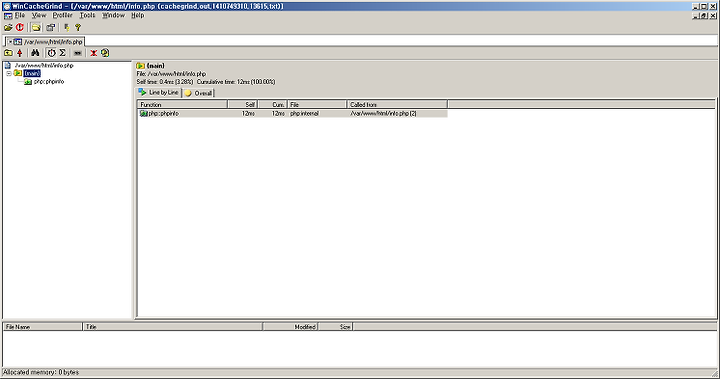Click the 'Allocated memory: 0 bytes' status bar text
Image resolution: width=720 pixels, height=379 pixels.
(x=41, y=372)
